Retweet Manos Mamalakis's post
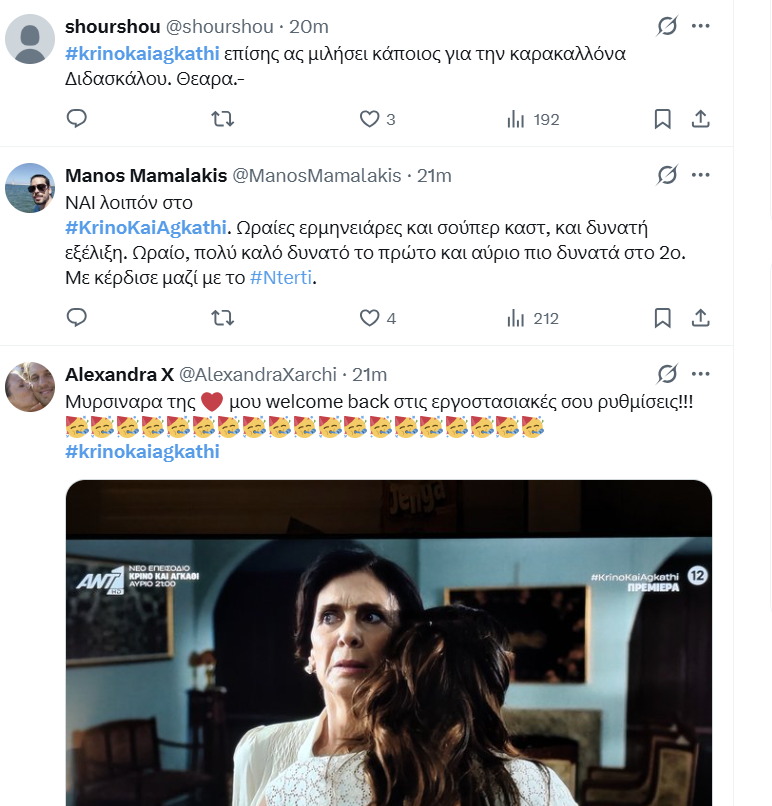The width and height of the screenshot is (772, 806). [x=223, y=318]
